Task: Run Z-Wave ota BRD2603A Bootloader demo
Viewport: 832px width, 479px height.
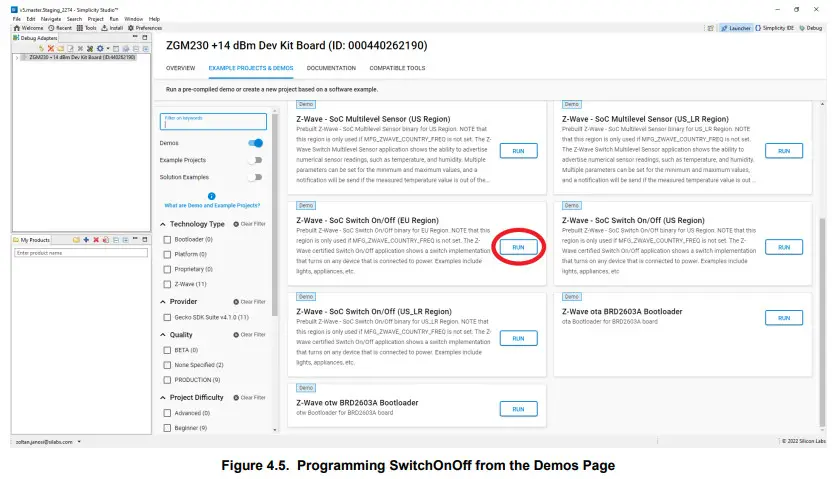Action: coord(784,318)
